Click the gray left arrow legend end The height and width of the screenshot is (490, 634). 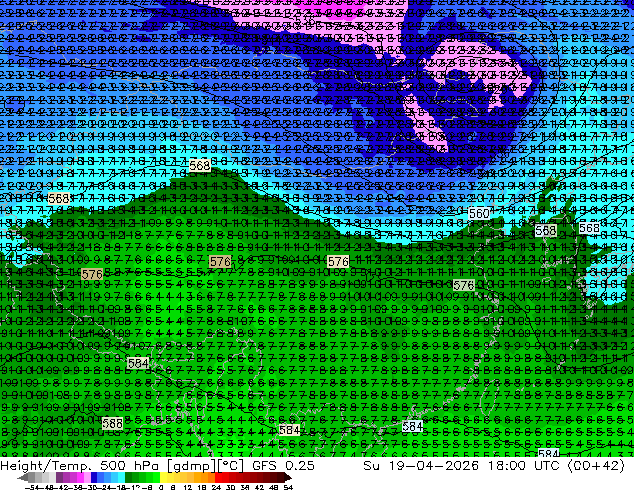pos(22,477)
